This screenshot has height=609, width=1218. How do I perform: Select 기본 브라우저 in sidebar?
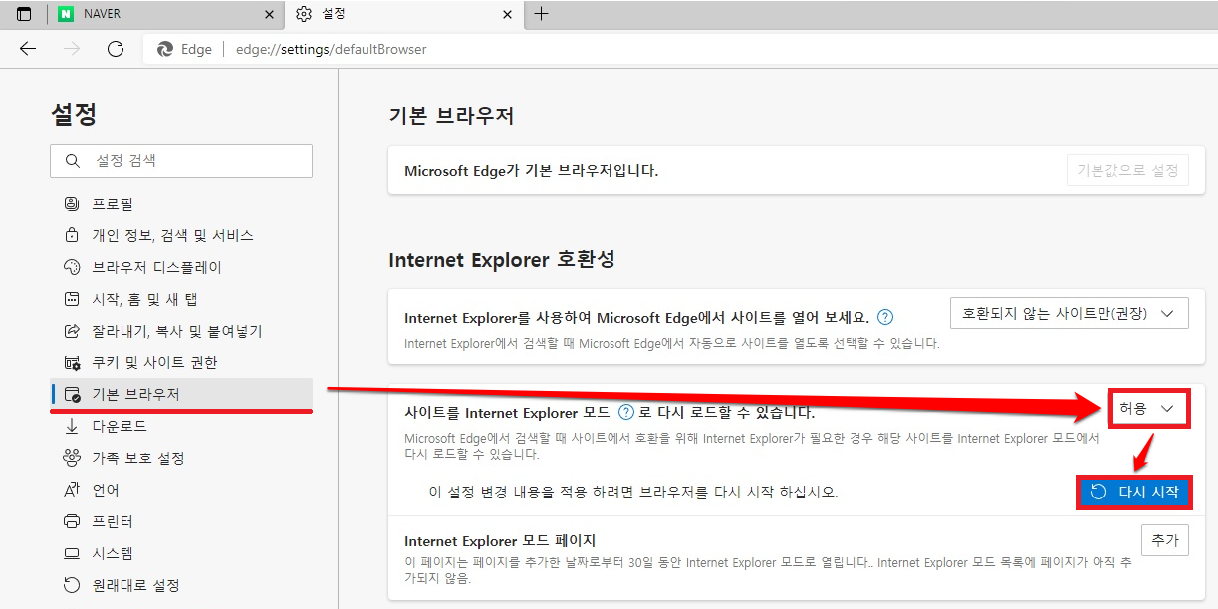tap(182, 395)
